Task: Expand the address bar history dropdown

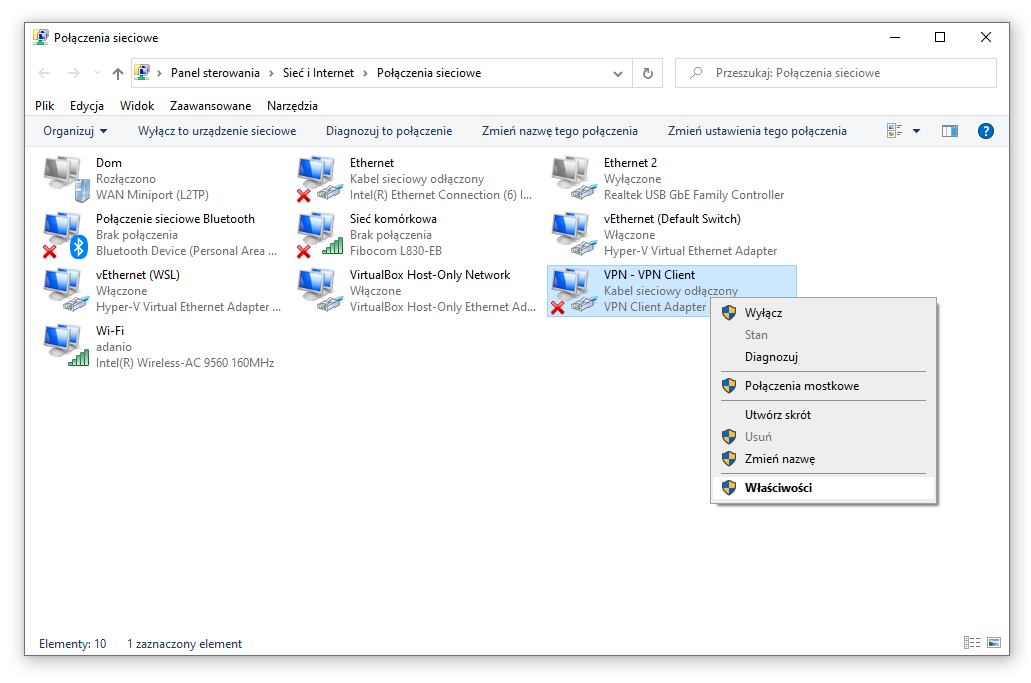Action: 617,73
